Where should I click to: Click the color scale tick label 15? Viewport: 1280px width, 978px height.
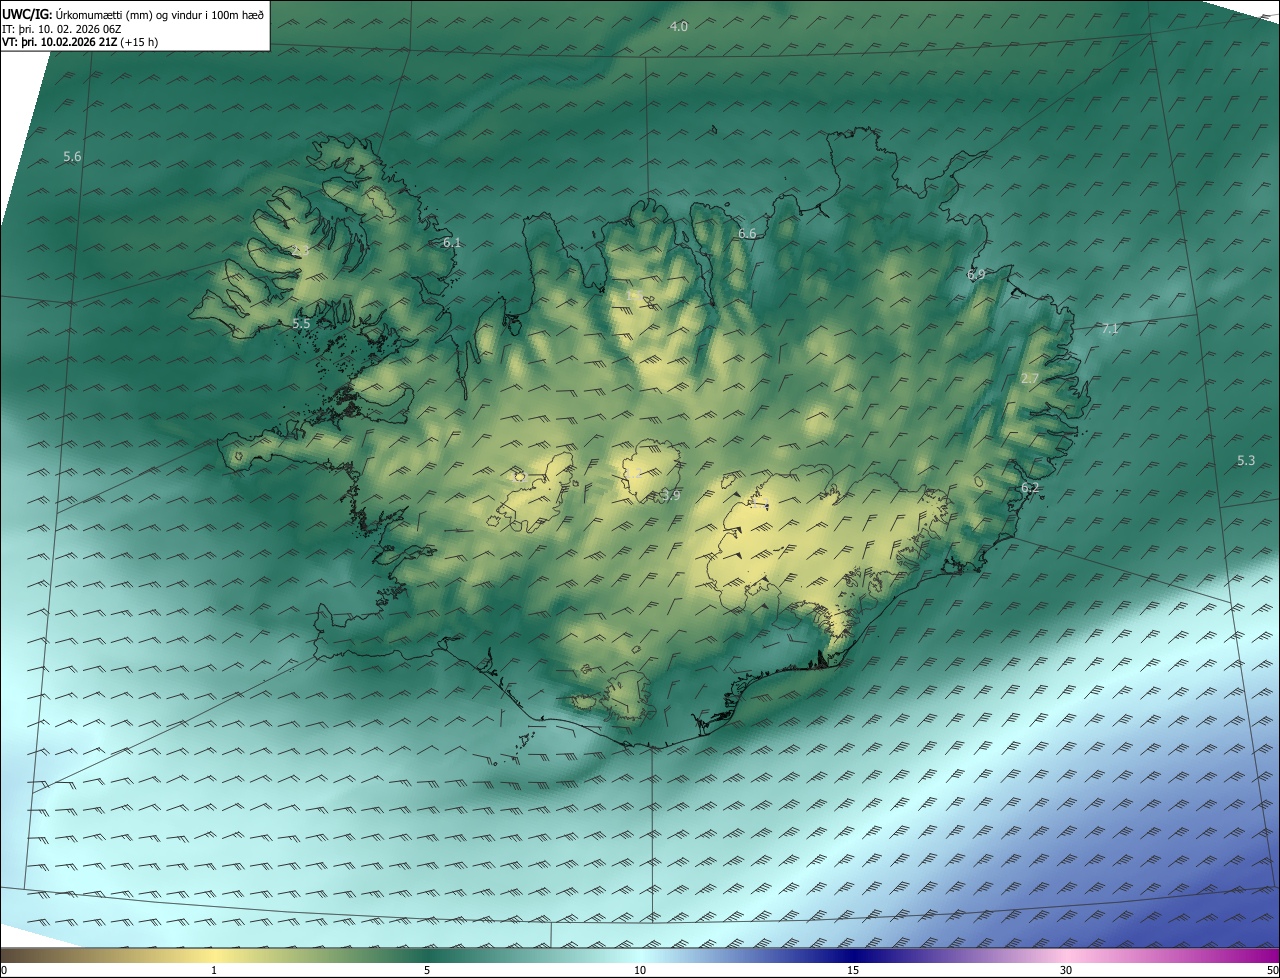(853, 970)
